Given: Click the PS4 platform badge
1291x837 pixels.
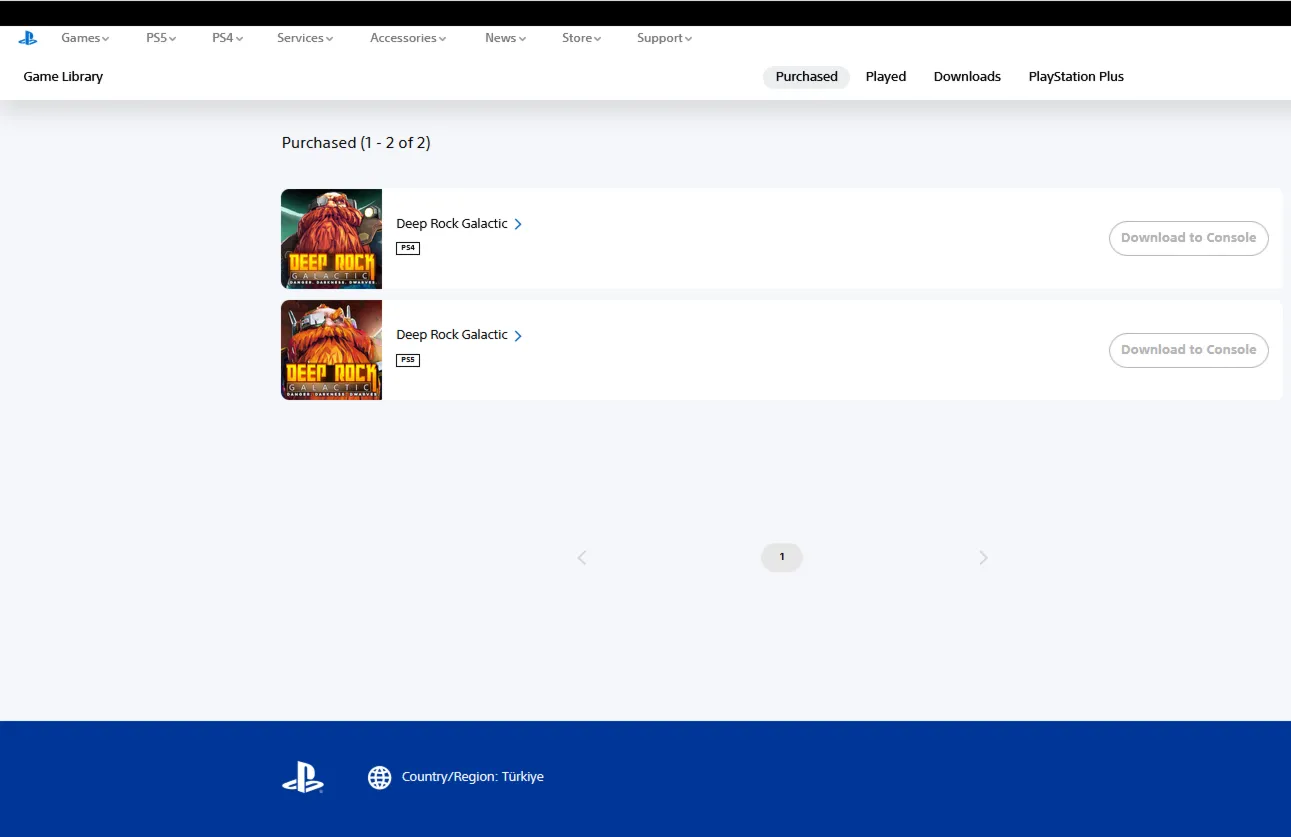Looking at the screenshot, I should pos(408,248).
